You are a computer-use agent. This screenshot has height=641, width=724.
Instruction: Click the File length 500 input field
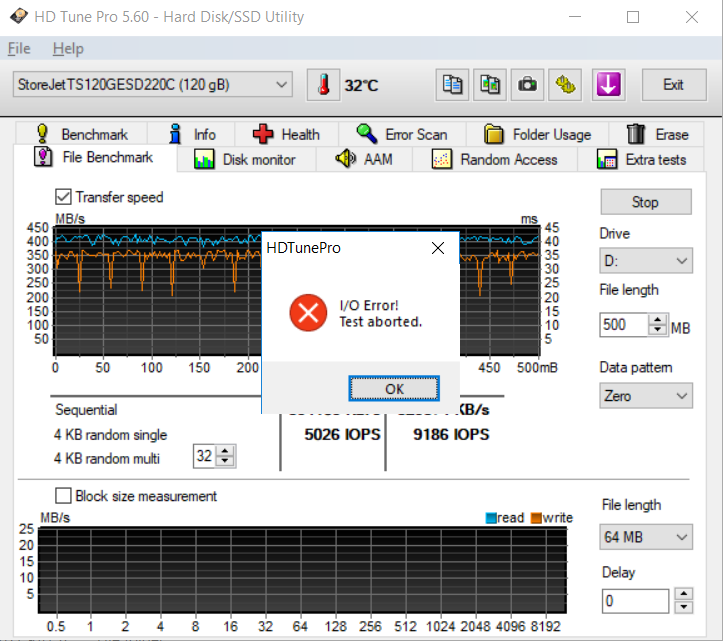(x=624, y=325)
